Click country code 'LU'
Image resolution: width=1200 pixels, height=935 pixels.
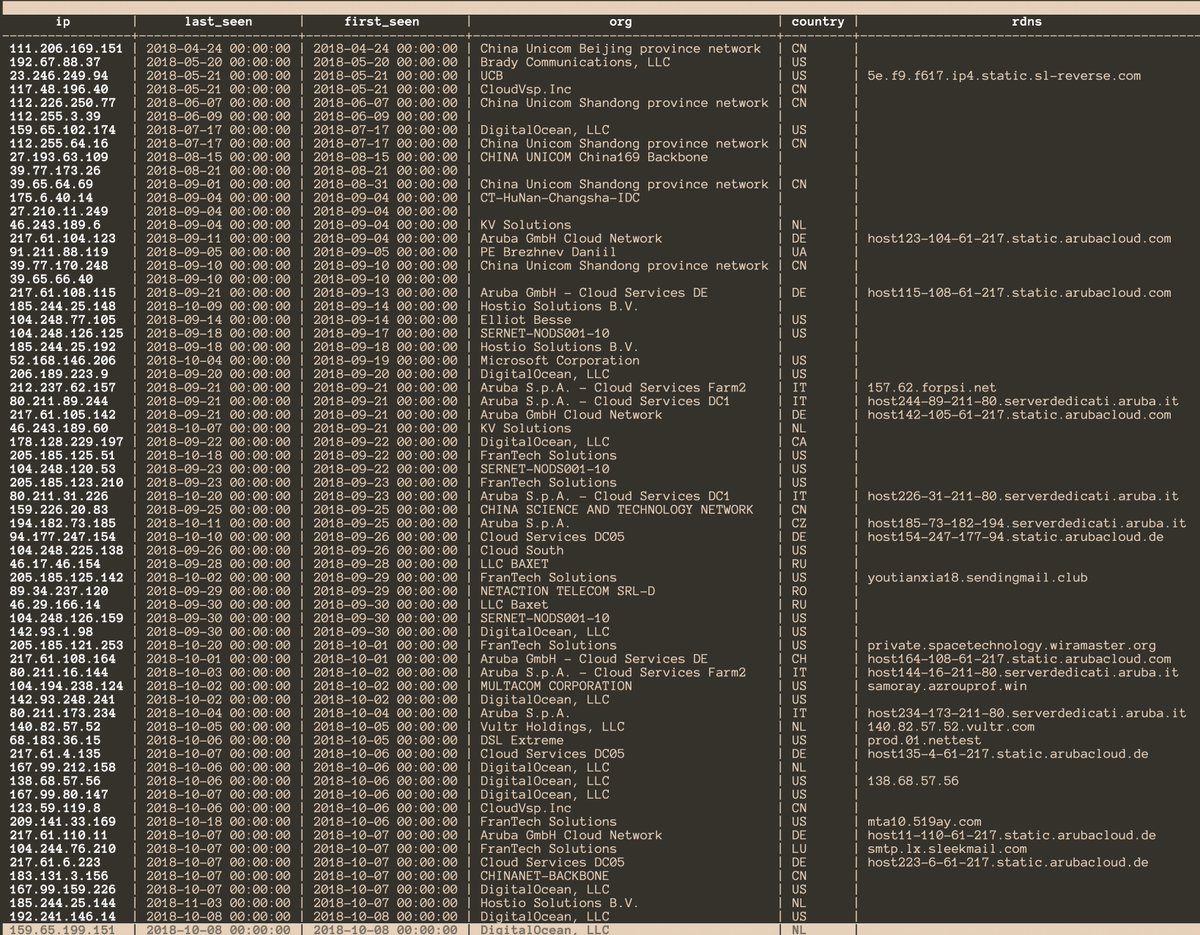click(x=799, y=849)
